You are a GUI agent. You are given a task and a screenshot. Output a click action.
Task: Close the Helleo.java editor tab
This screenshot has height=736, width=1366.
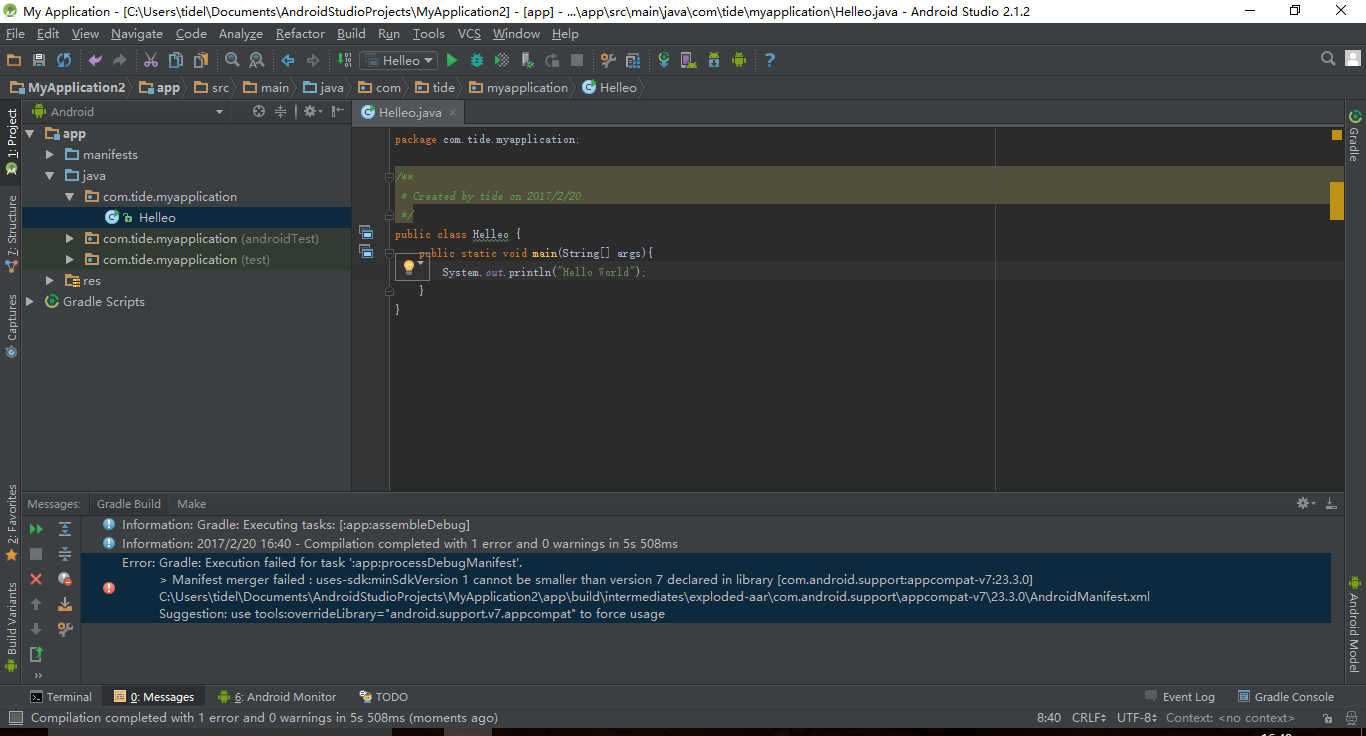452,113
